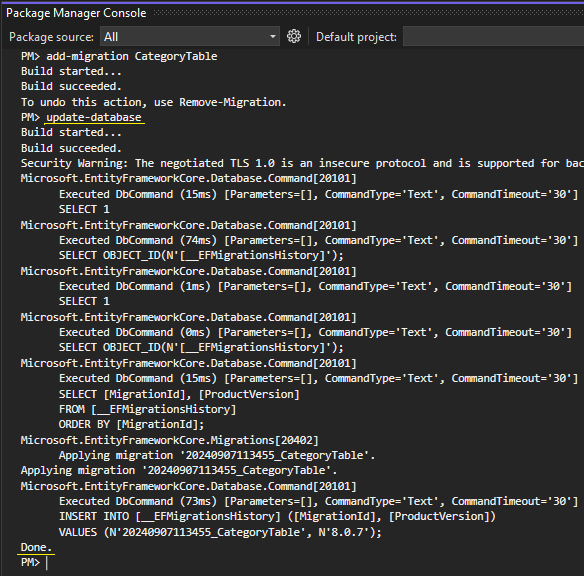Select the Package Manager Console title tab
The height and width of the screenshot is (576, 584).
[76, 13]
